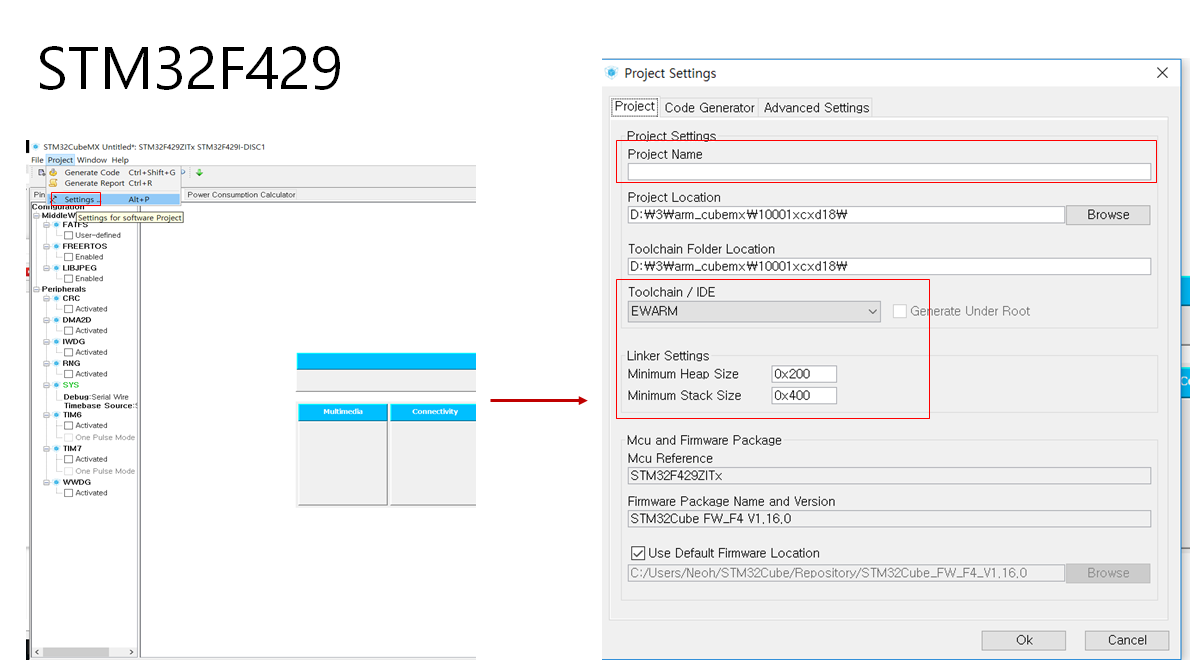The height and width of the screenshot is (660, 1190).
Task: Open the Project menu in STM32CubeMX
Action: [x=60, y=160]
